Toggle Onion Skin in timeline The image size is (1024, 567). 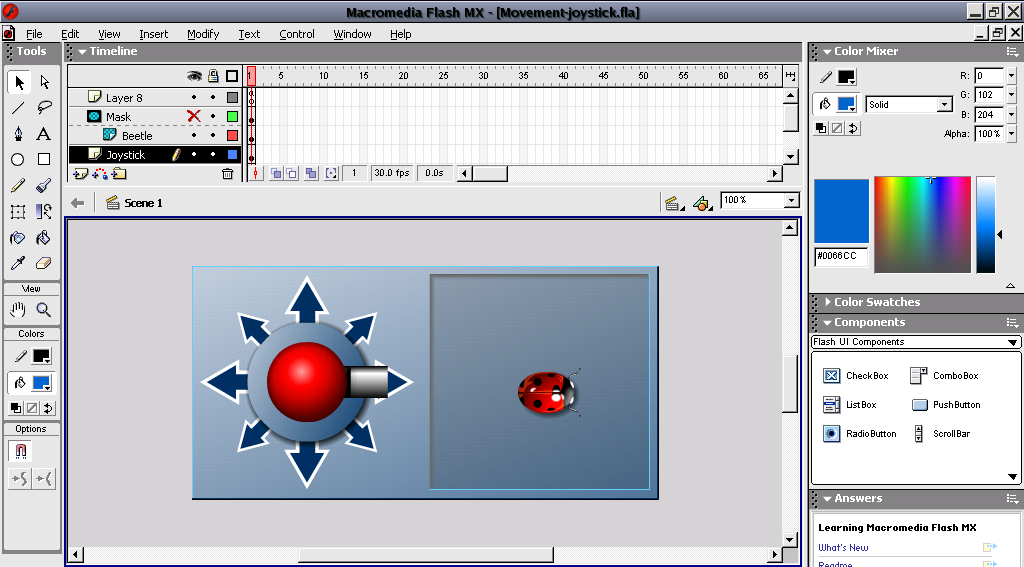pyautogui.click(x=276, y=174)
